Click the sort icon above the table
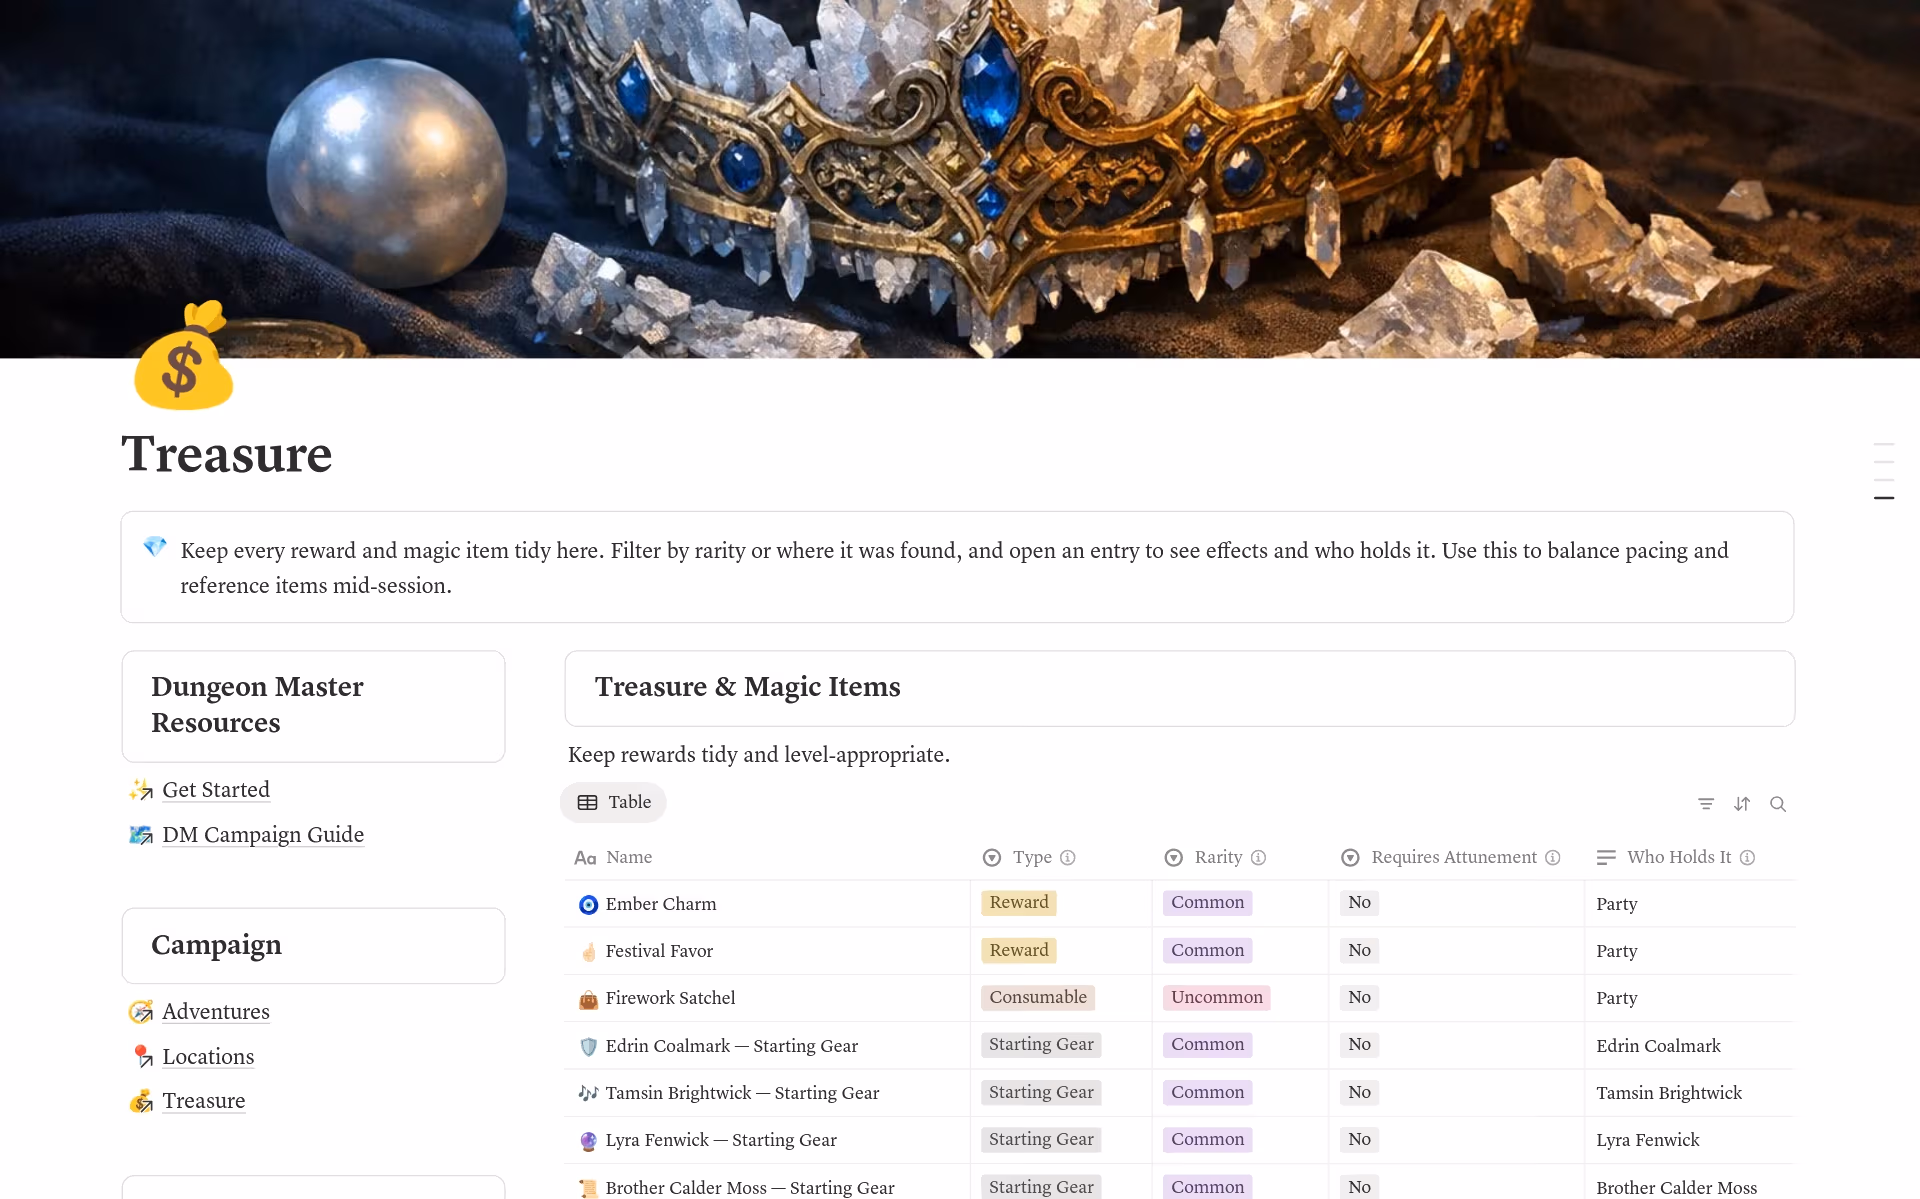This screenshot has height=1199, width=1920. click(x=1742, y=804)
